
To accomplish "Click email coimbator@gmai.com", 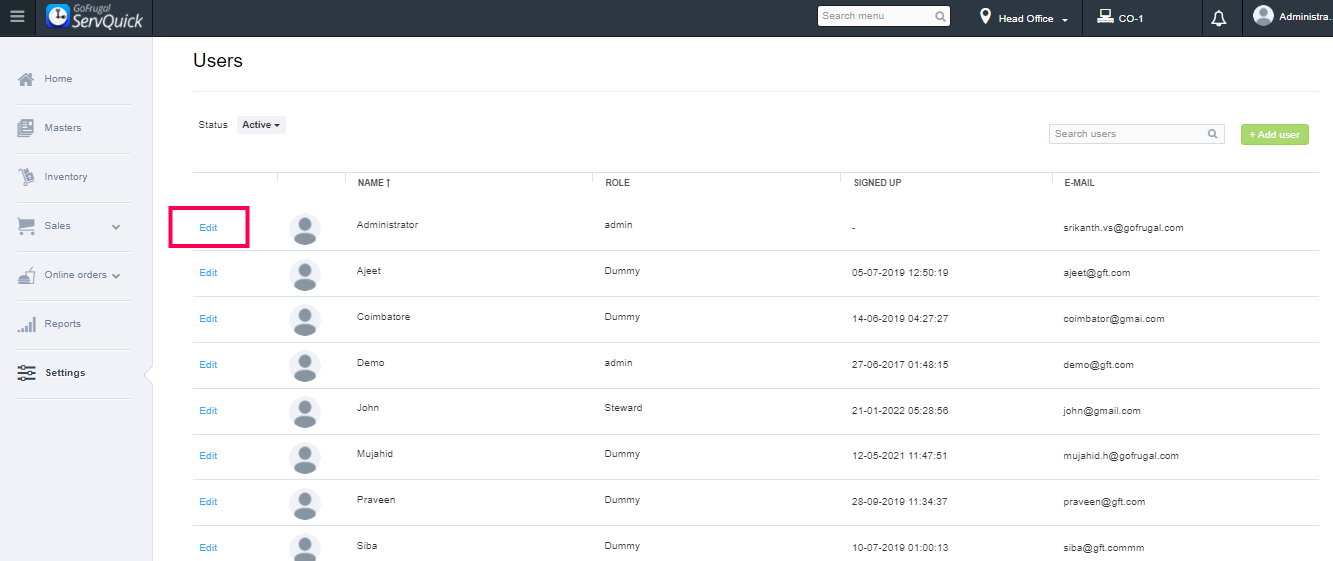I will [1114, 319].
